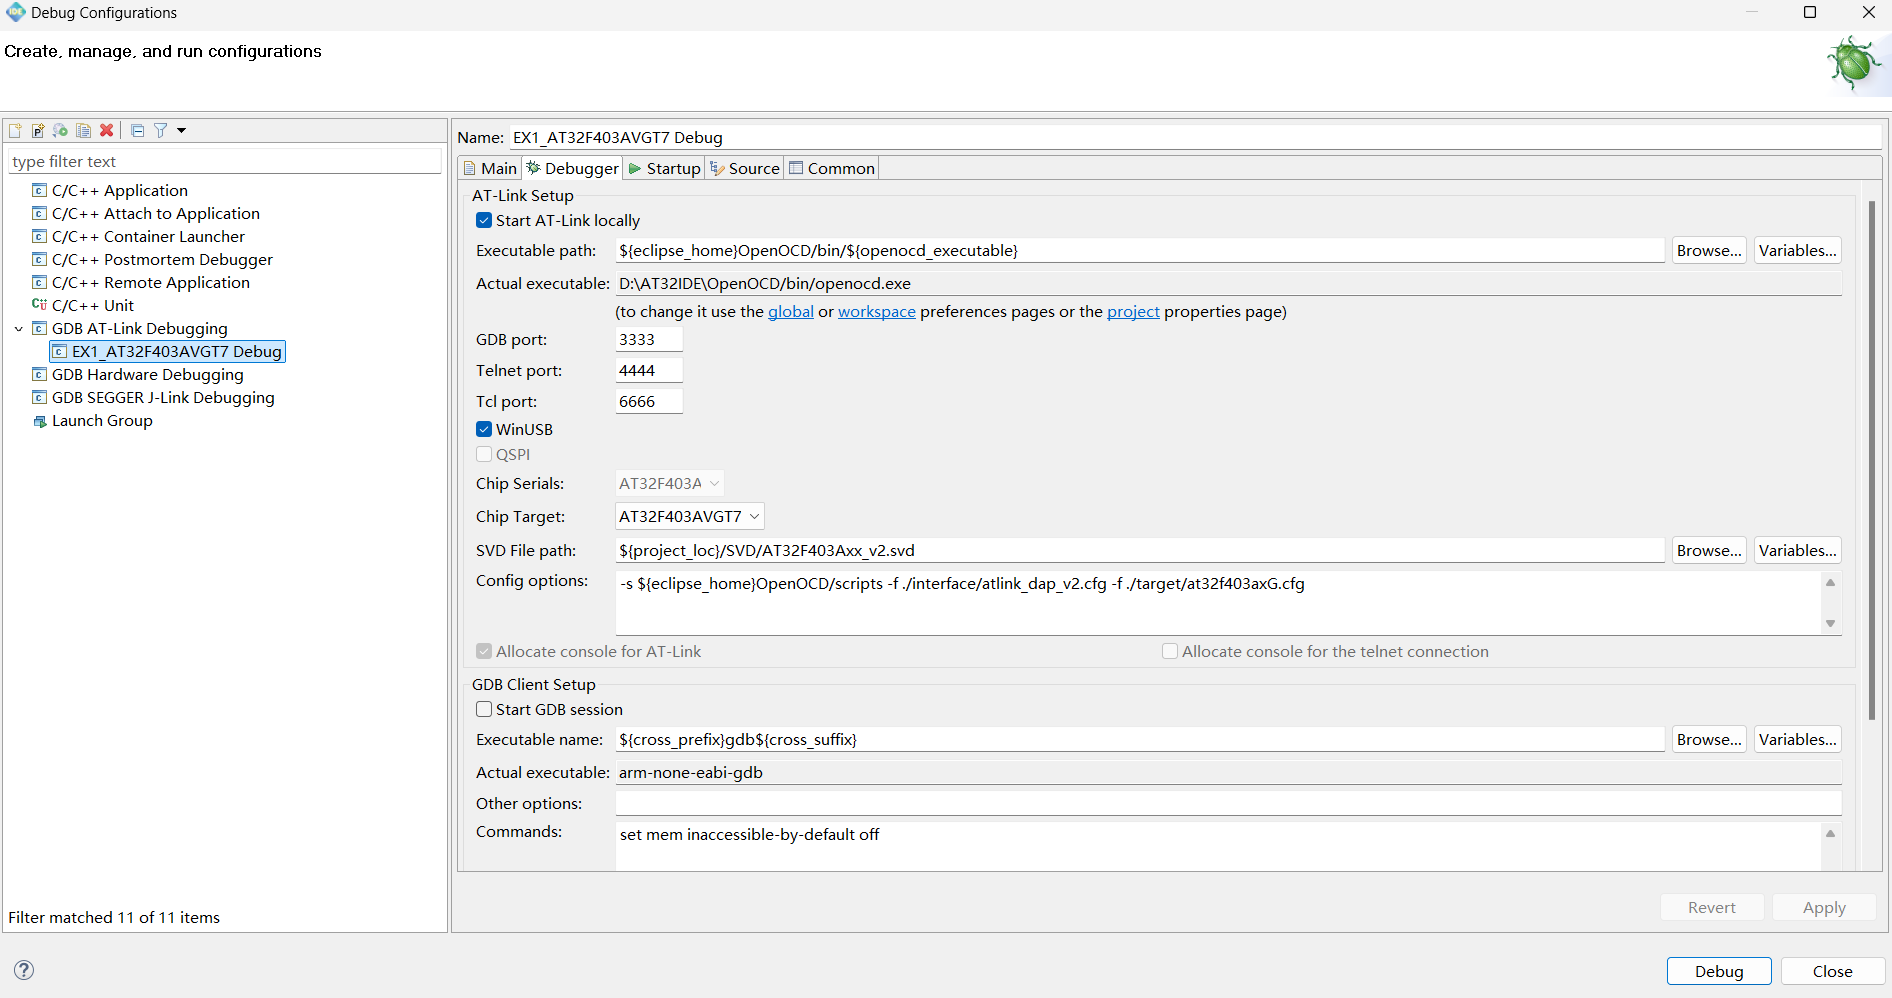Click the C/C++ Postmortem Debugger icon
This screenshot has height=998, width=1892.
(40, 259)
